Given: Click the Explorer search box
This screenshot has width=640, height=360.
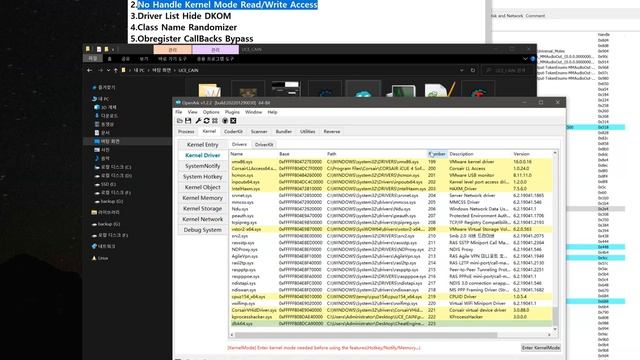Looking at the screenshot, I should [x=507, y=70].
